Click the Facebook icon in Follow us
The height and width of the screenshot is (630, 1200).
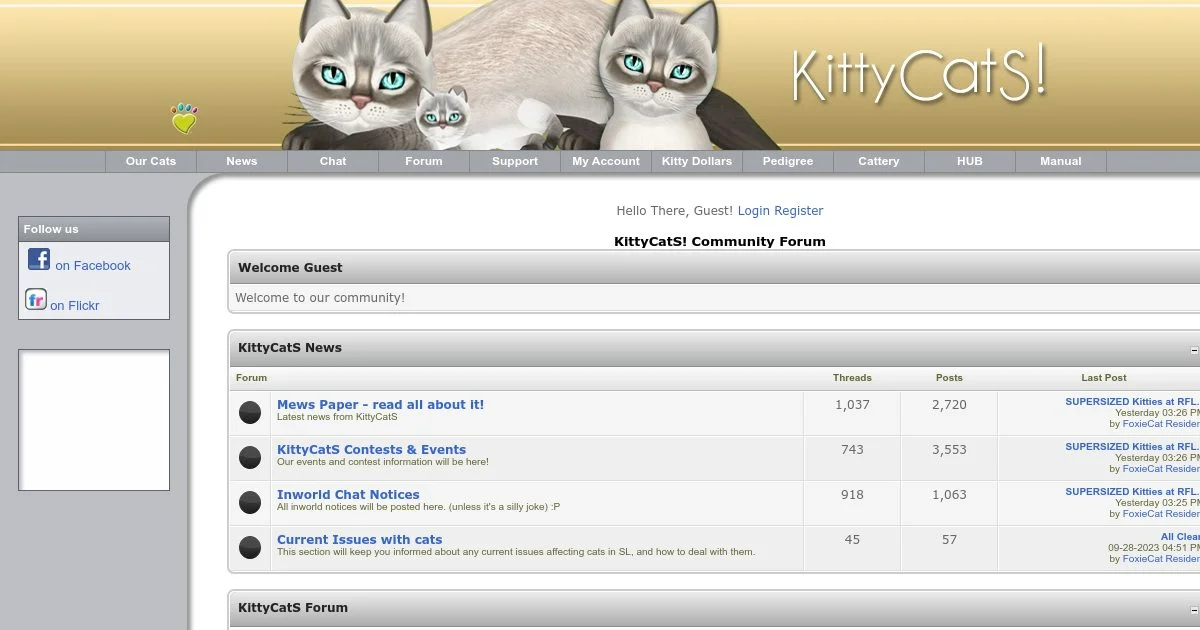point(39,260)
